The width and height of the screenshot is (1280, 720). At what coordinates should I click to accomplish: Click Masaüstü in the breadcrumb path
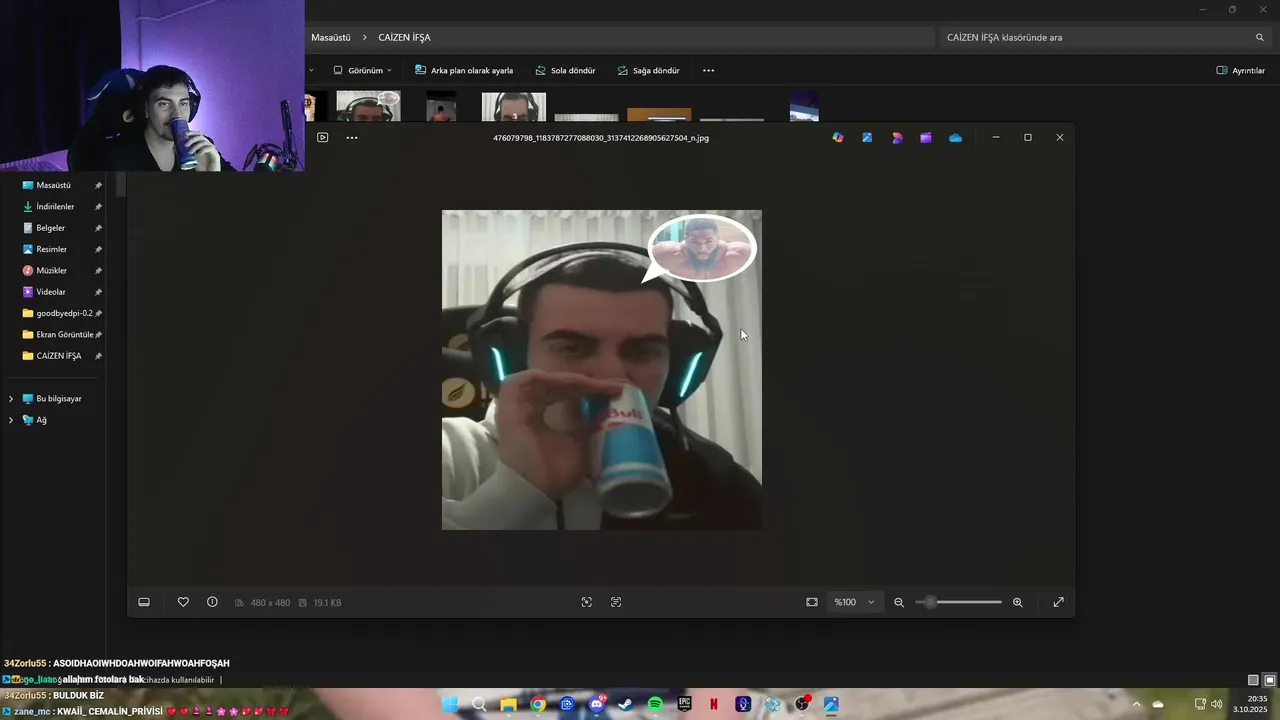[331, 38]
